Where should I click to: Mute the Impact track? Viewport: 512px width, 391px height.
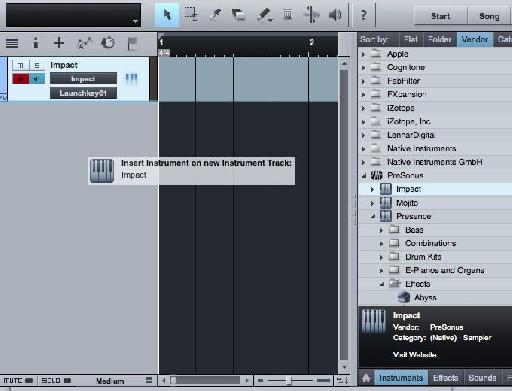[21, 65]
